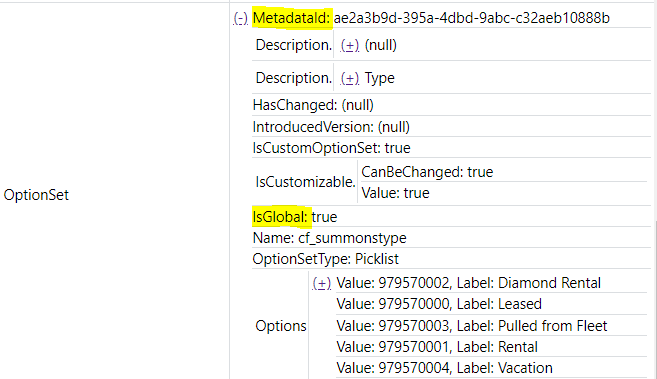The width and height of the screenshot is (657, 379).
Task: Select the highlighted MetadataId label
Action: coord(292,18)
